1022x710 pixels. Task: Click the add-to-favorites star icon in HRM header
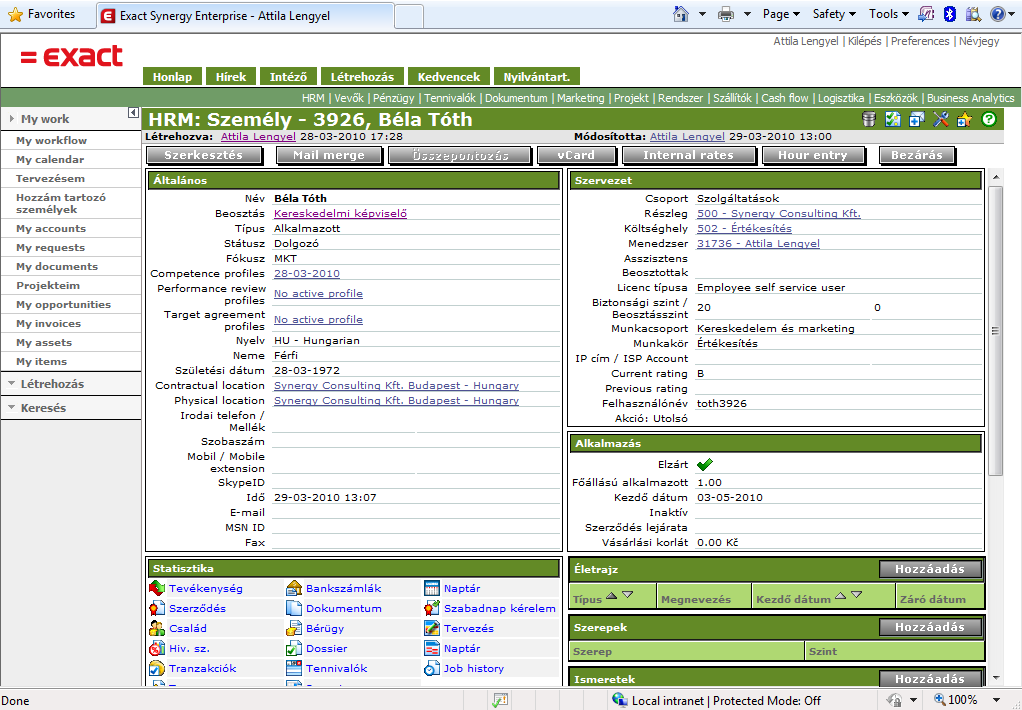pyautogui.click(x=965, y=119)
